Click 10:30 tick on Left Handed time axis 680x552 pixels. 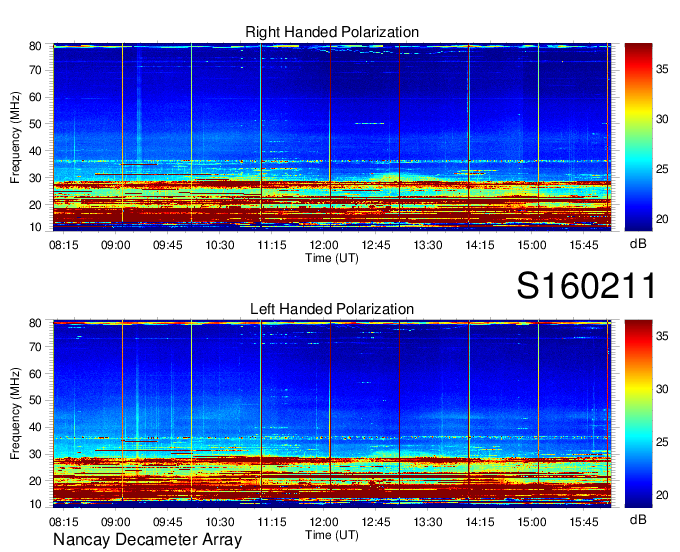pyautogui.click(x=220, y=522)
